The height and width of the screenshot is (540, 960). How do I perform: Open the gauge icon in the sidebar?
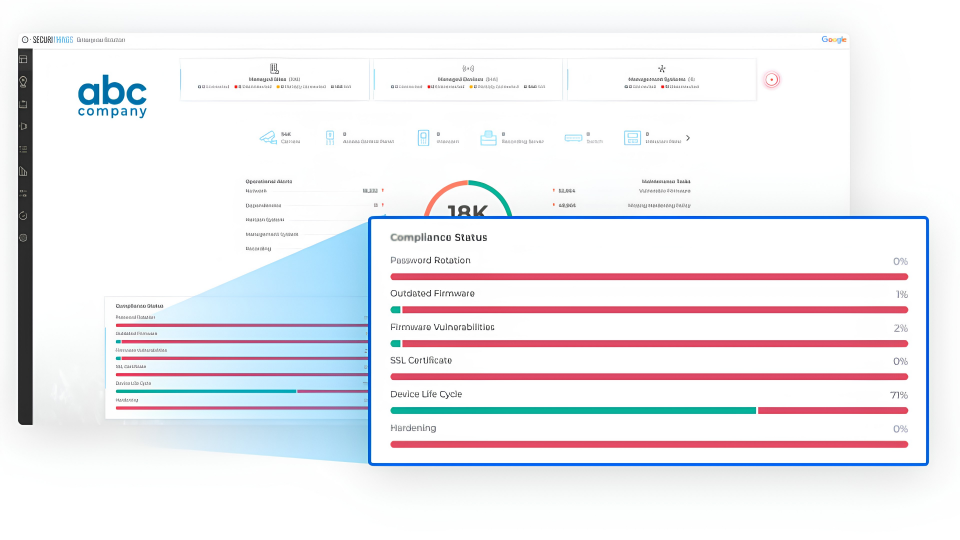23,216
